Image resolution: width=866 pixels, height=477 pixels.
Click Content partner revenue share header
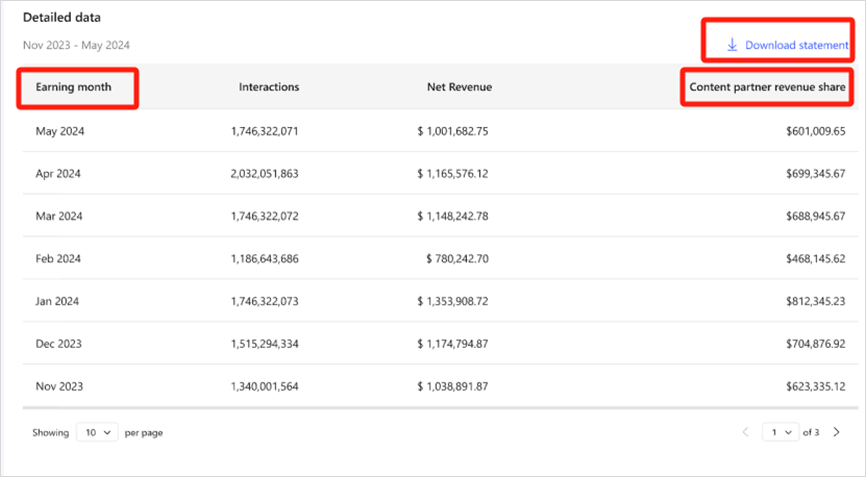pos(768,87)
